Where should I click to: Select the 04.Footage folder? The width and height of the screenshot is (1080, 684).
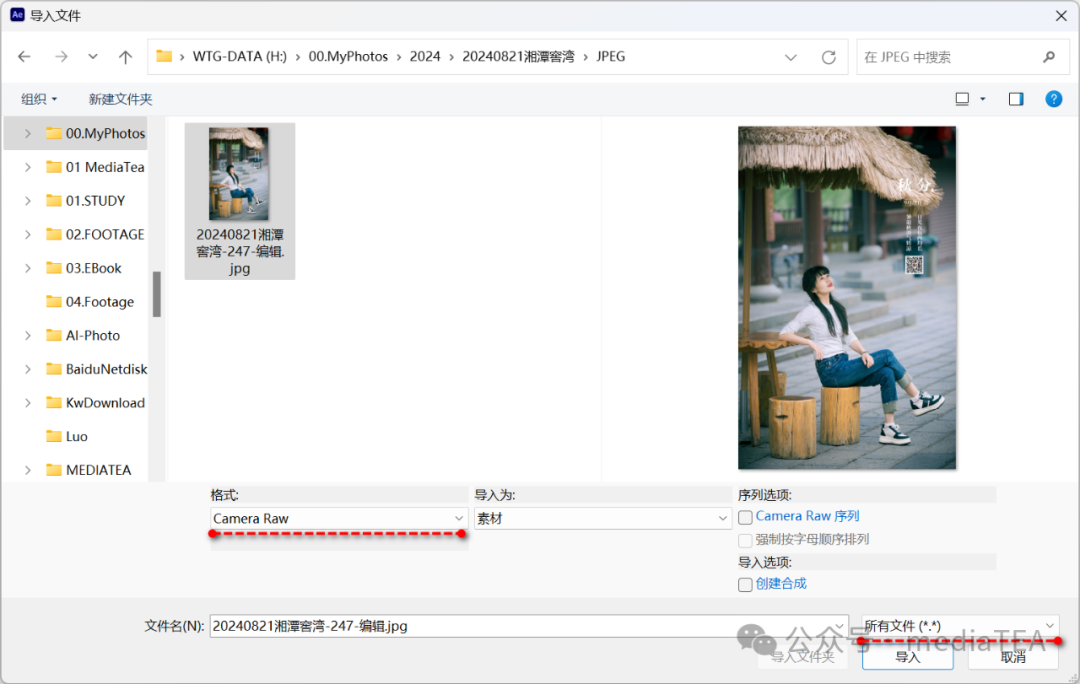pyautogui.click(x=90, y=302)
